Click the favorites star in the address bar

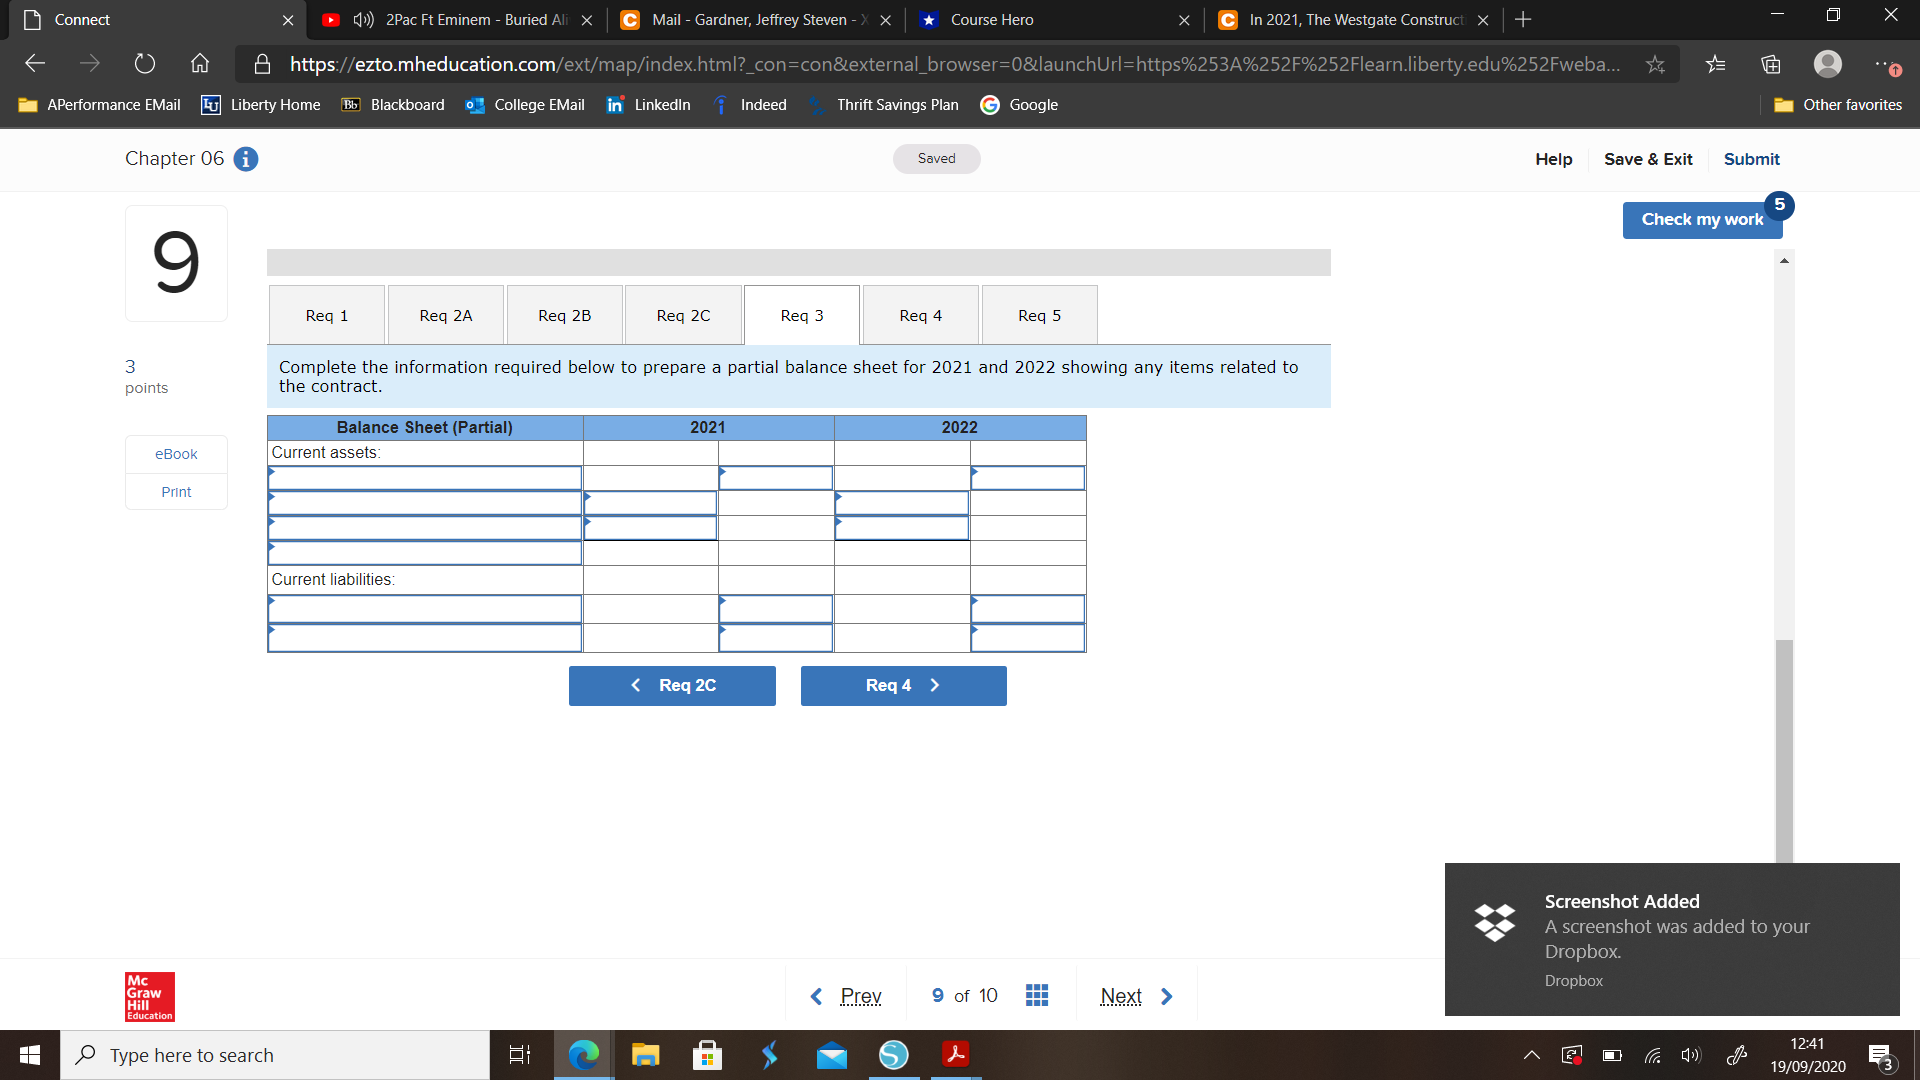coord(1656,63)
